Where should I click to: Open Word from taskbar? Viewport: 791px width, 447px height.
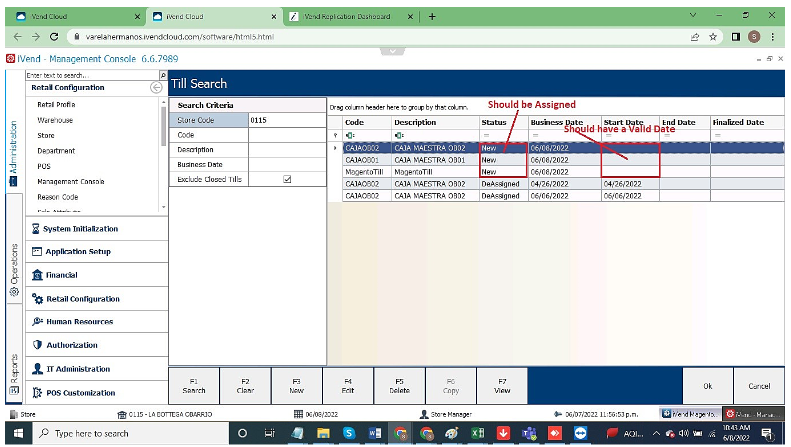[x=374, y=433]
